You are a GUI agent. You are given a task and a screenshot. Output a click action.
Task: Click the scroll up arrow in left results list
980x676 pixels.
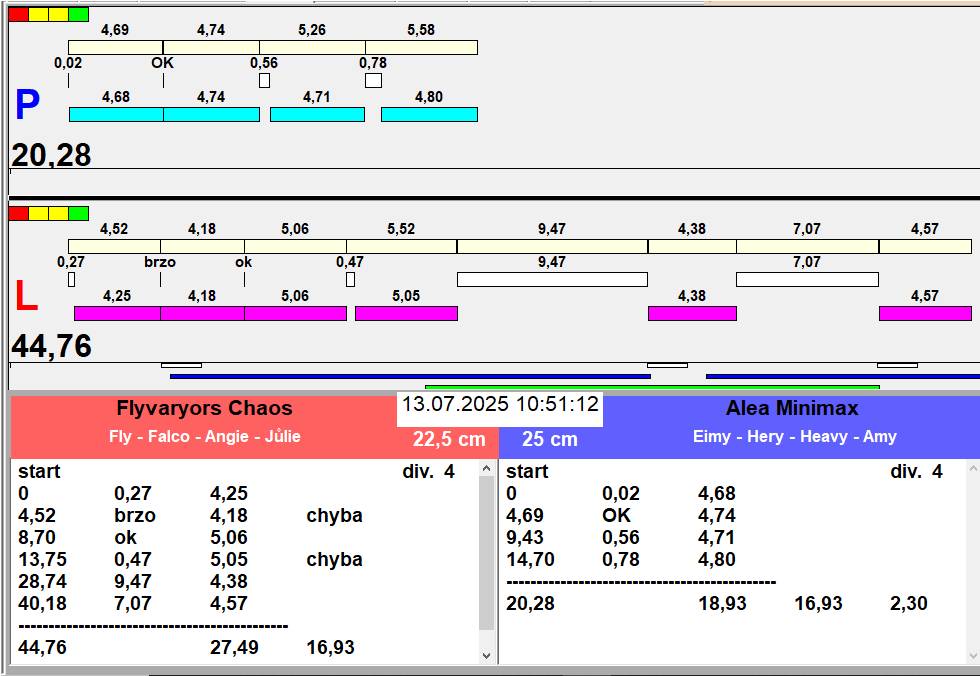click(487, 468)
